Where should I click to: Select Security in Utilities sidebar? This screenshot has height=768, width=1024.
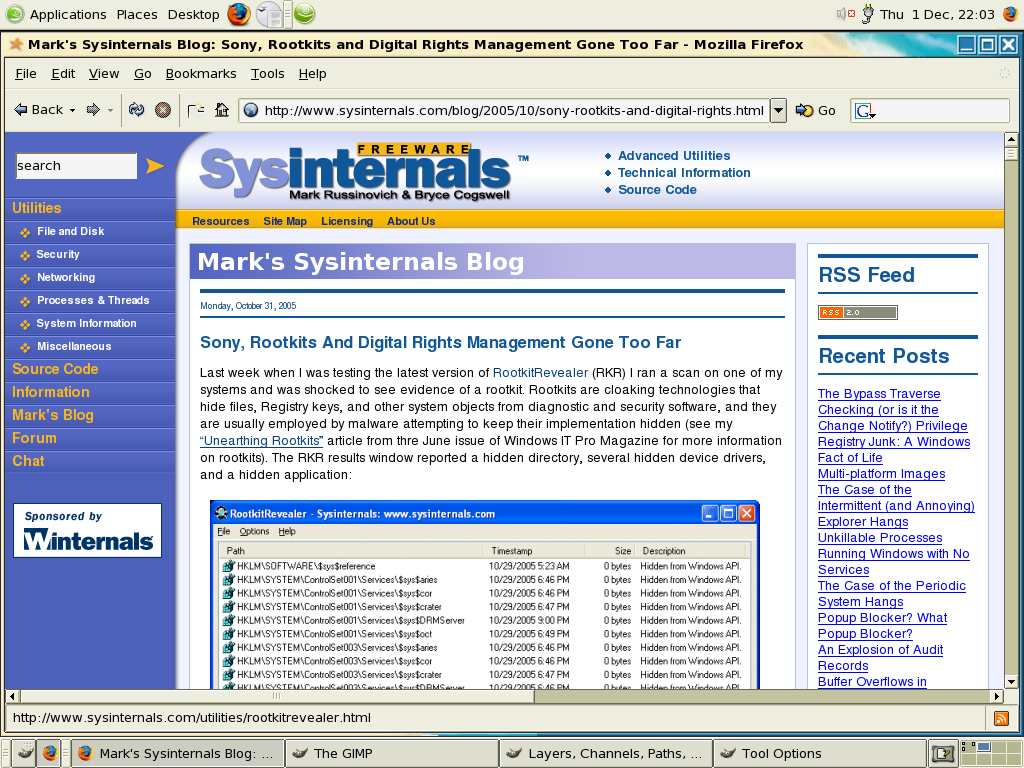tap(57, 254)
